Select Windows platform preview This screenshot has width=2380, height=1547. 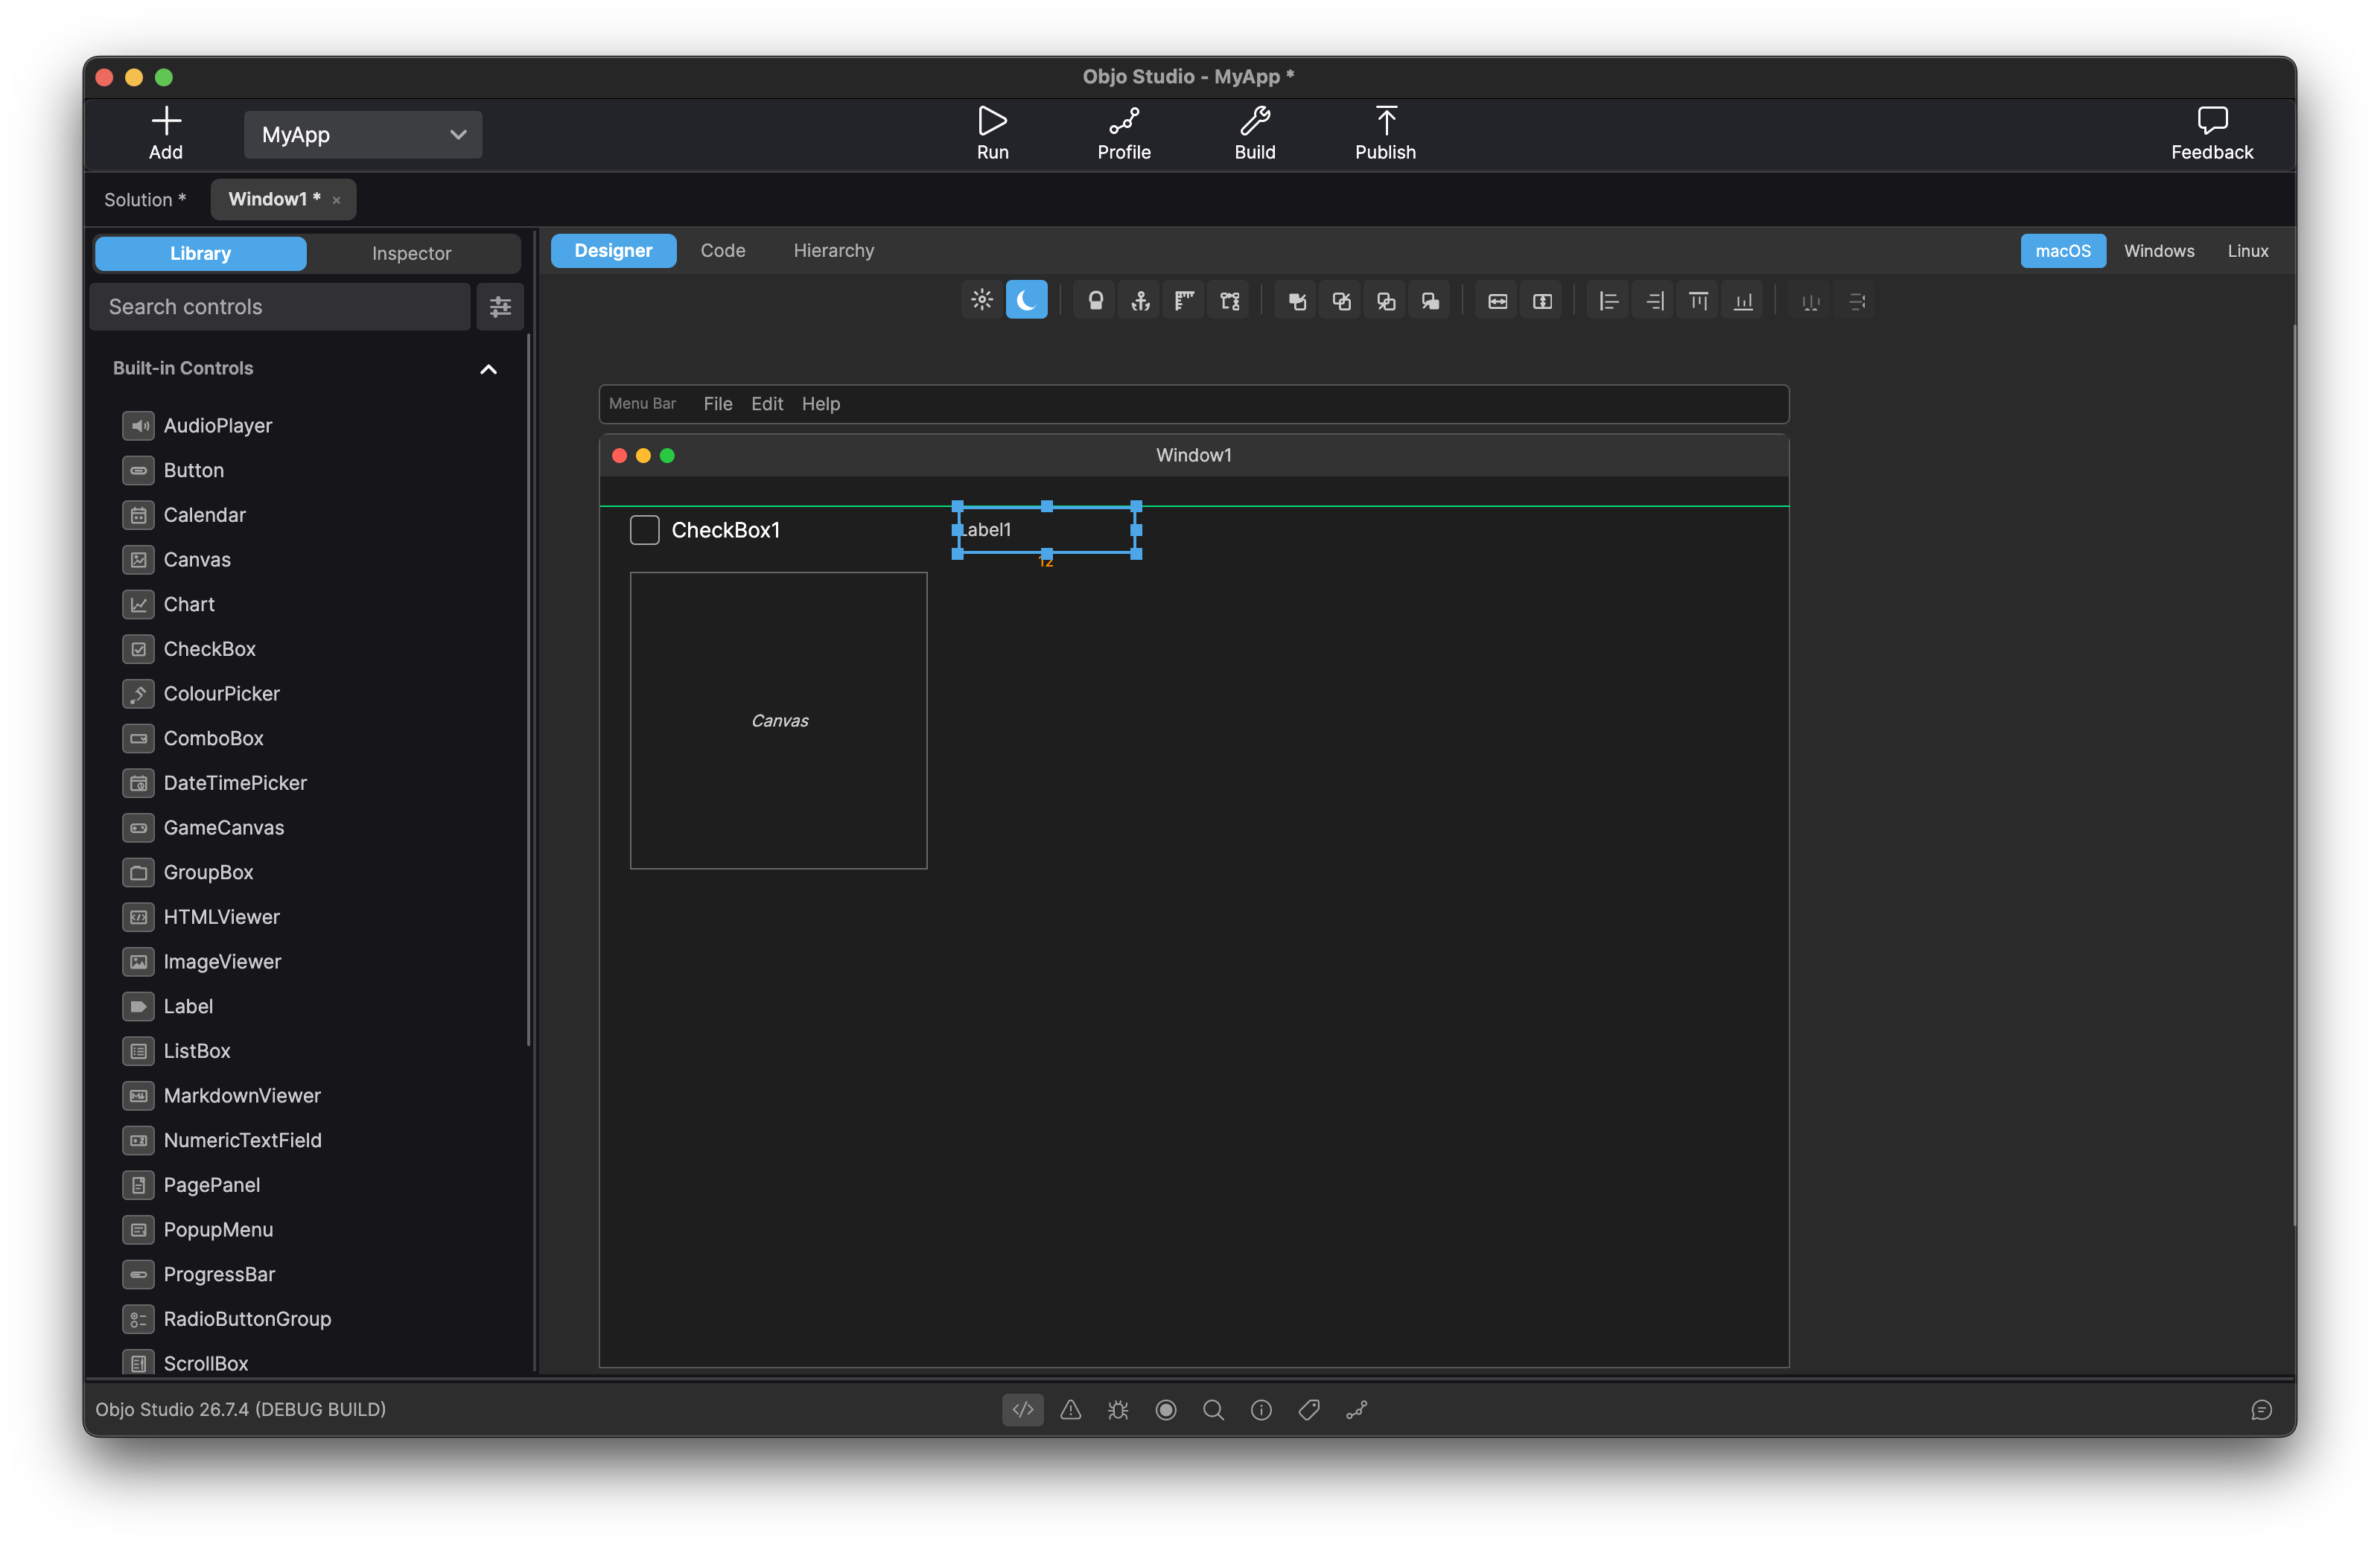(2159, 251)
